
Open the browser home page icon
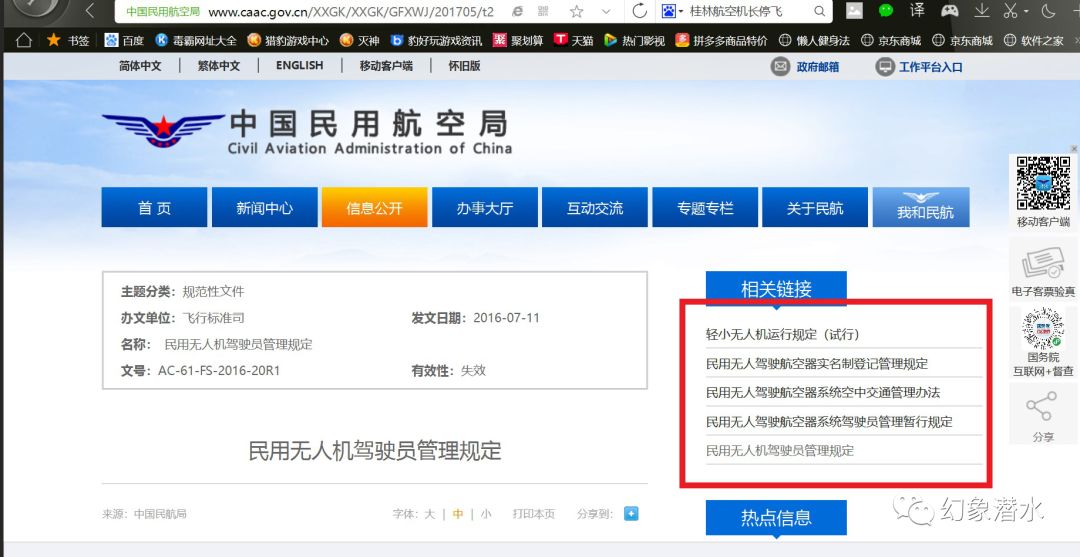pyautogui.click(x=24, y=40)
